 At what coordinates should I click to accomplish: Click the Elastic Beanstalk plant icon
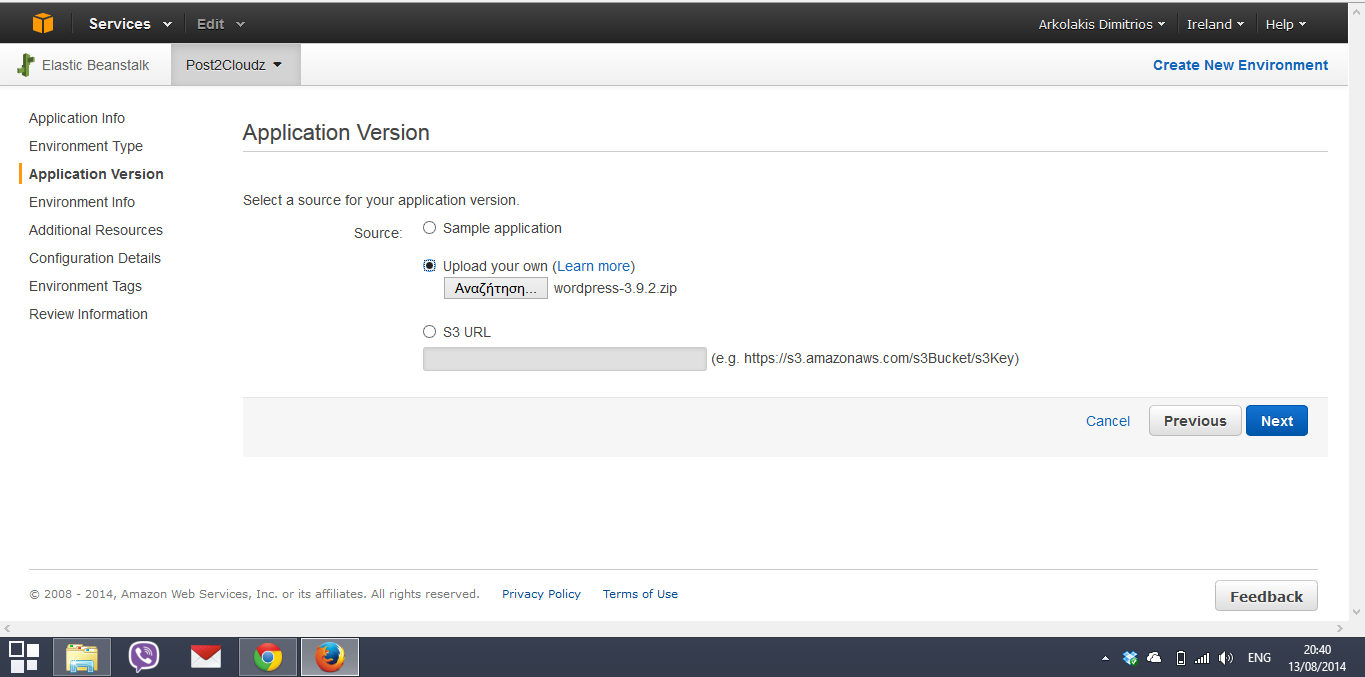tap(26, 65)
